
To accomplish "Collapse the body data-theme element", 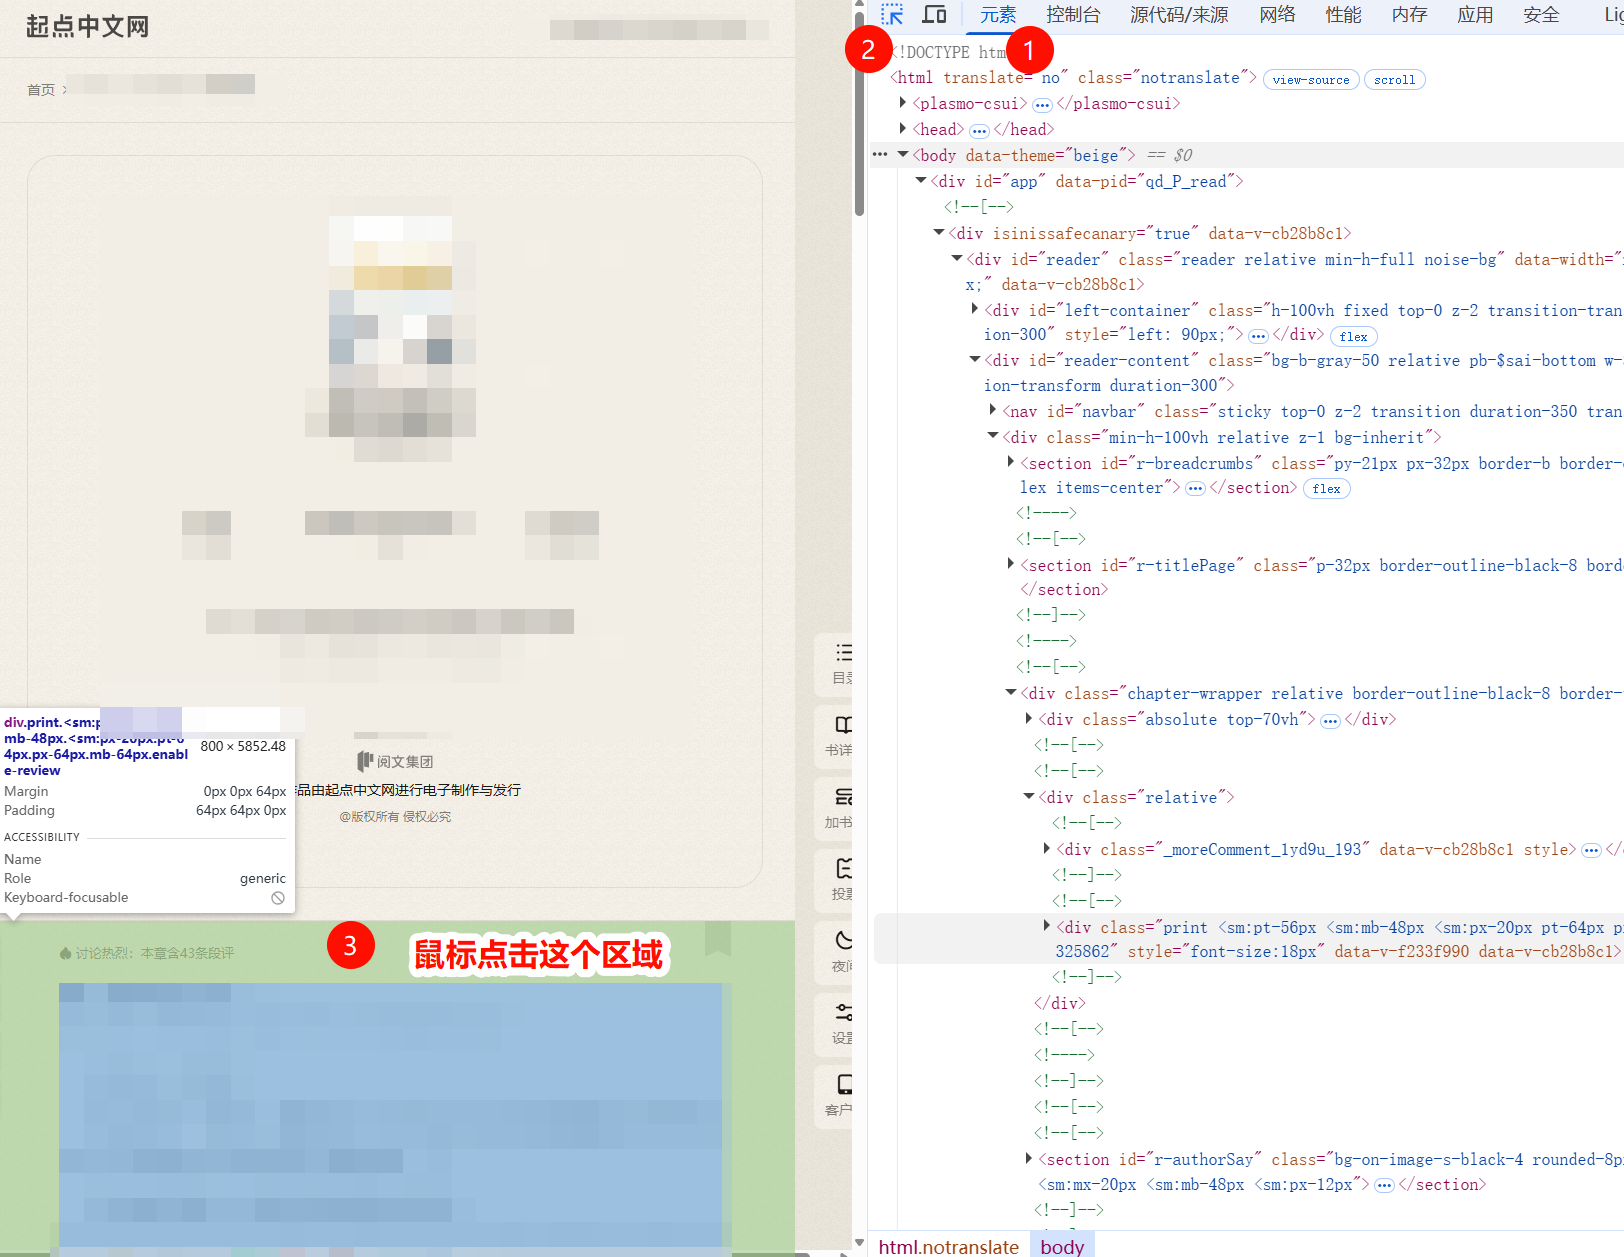I will [x=903, y=155].
